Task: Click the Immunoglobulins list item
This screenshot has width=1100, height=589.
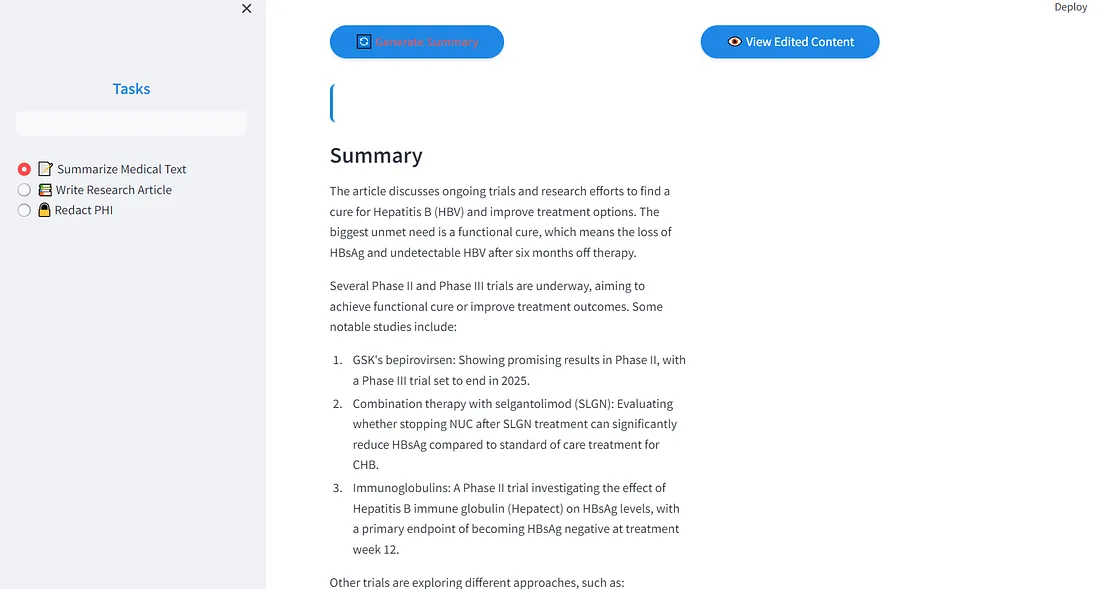Action: click(x=514, y=518)
